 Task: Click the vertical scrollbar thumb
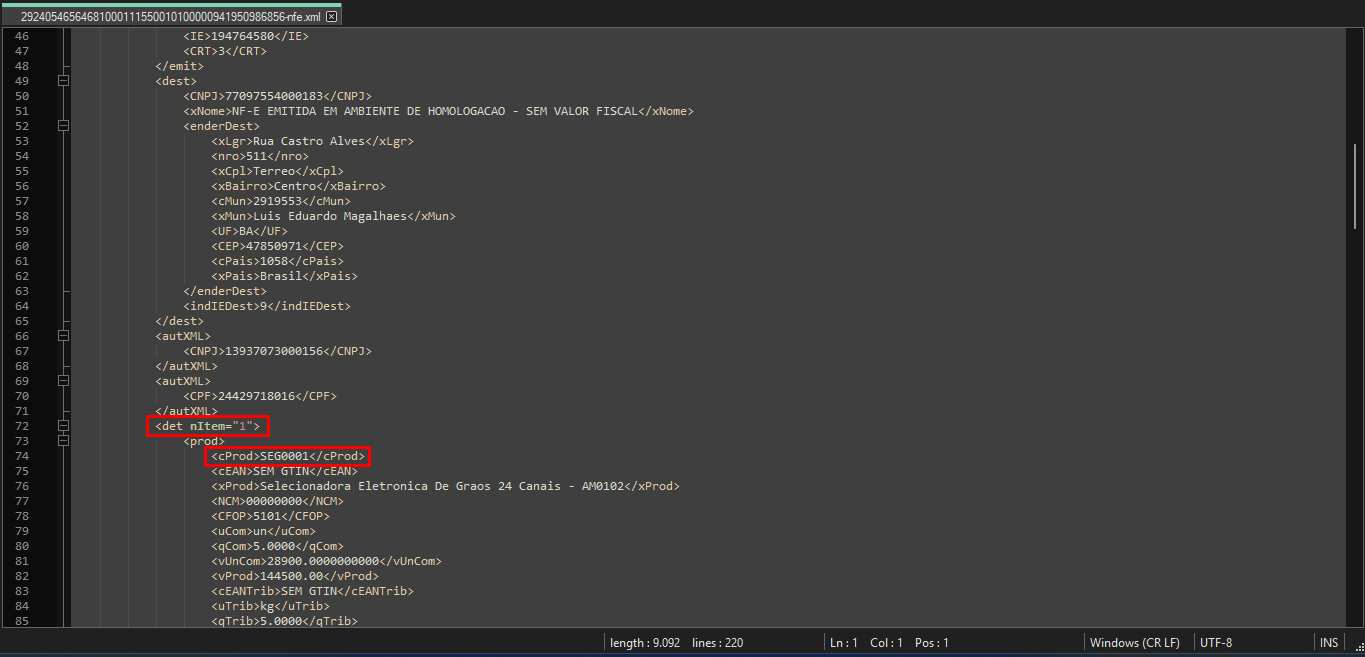1356,190
